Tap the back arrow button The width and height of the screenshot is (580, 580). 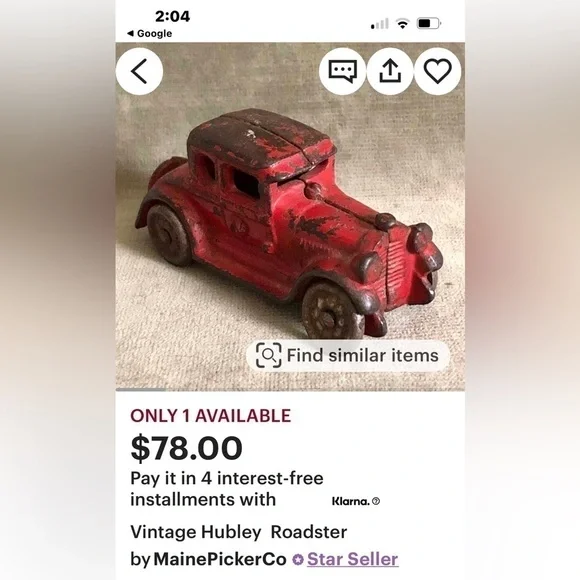[139, 71]
